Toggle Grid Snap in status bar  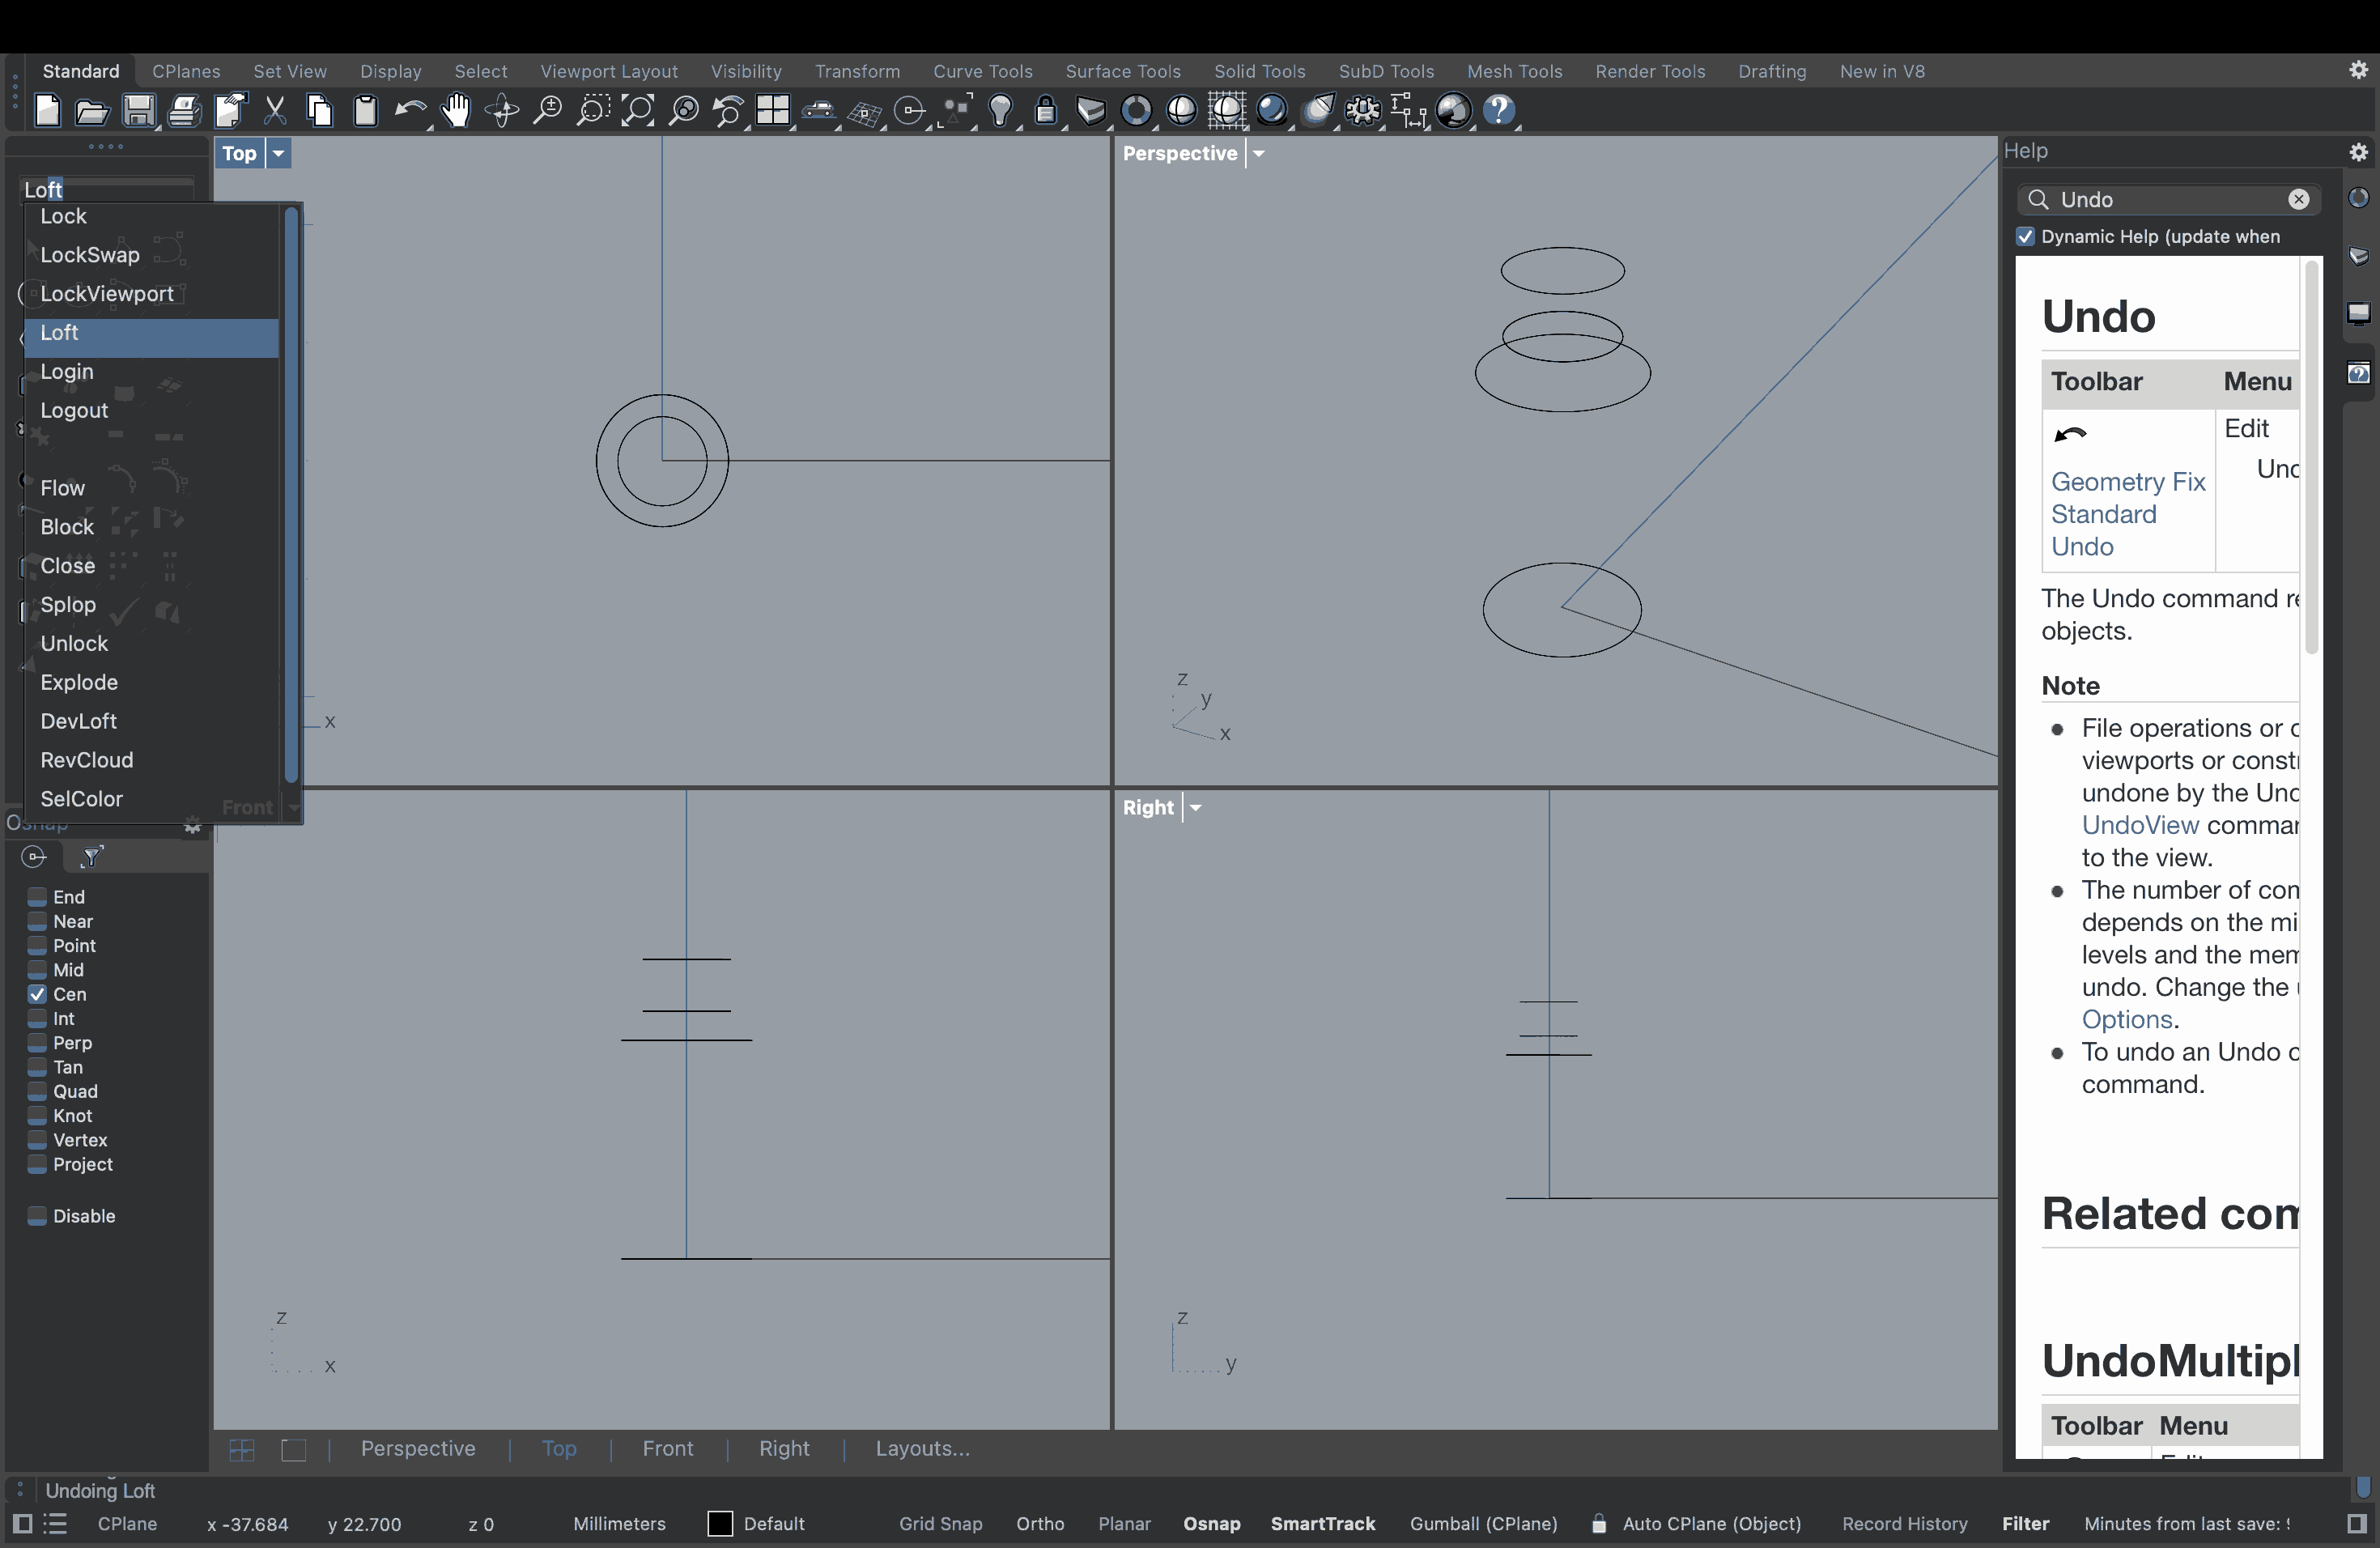[940, 1523]
